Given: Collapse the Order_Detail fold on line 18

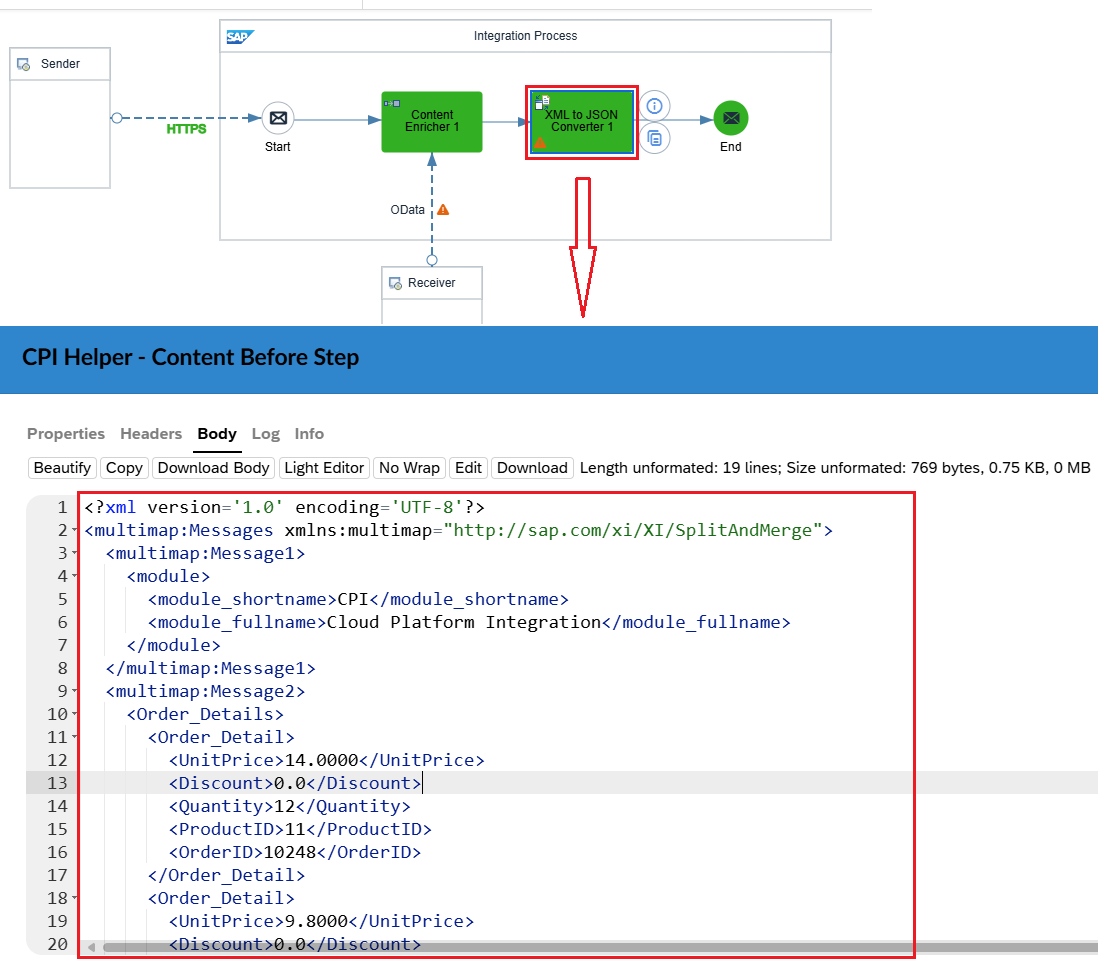Looking at the screenshot, I should click(x=74, y=899).
